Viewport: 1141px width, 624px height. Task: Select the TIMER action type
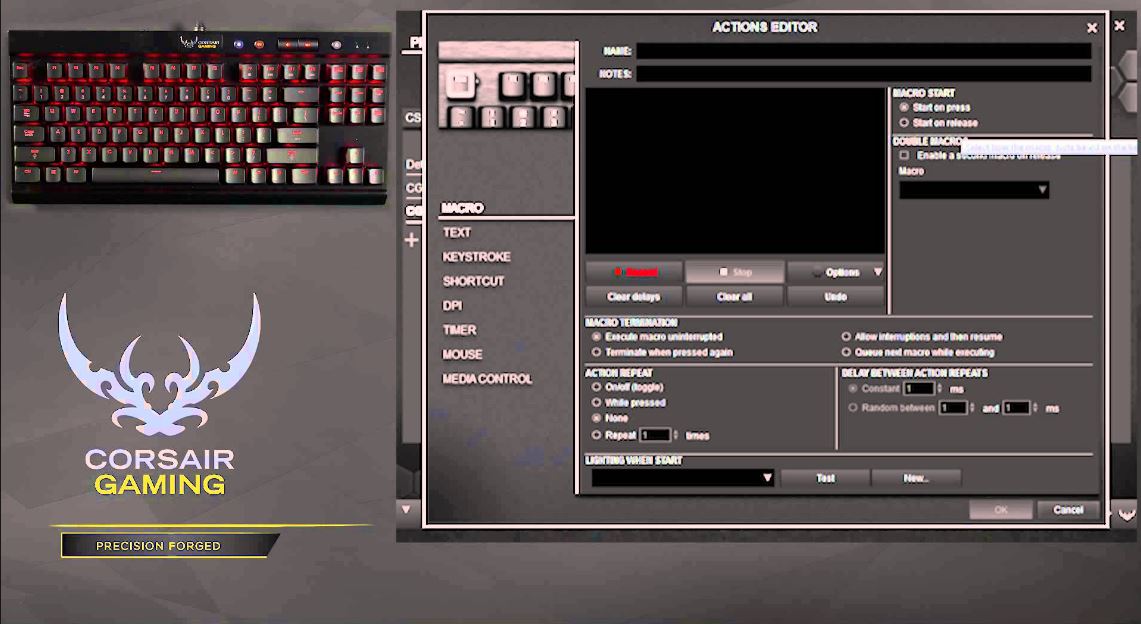click(x=459, y=330)
